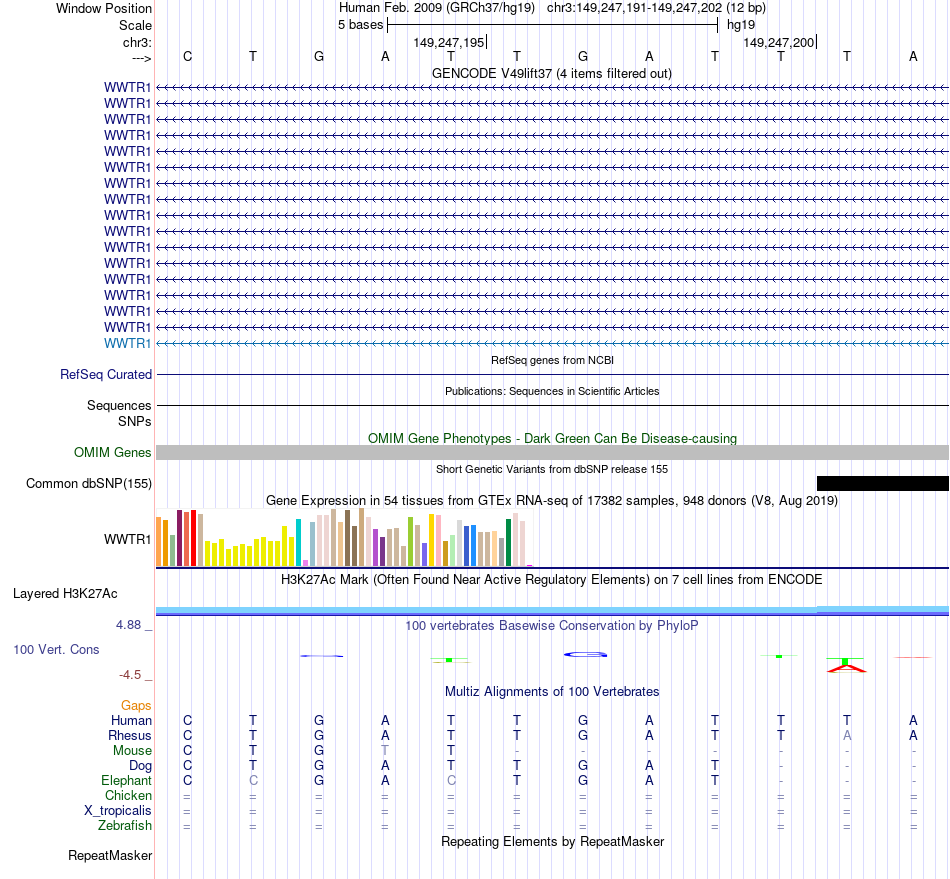
Task: Select the Layered H3K27Ac label
Action: (65, 594)
